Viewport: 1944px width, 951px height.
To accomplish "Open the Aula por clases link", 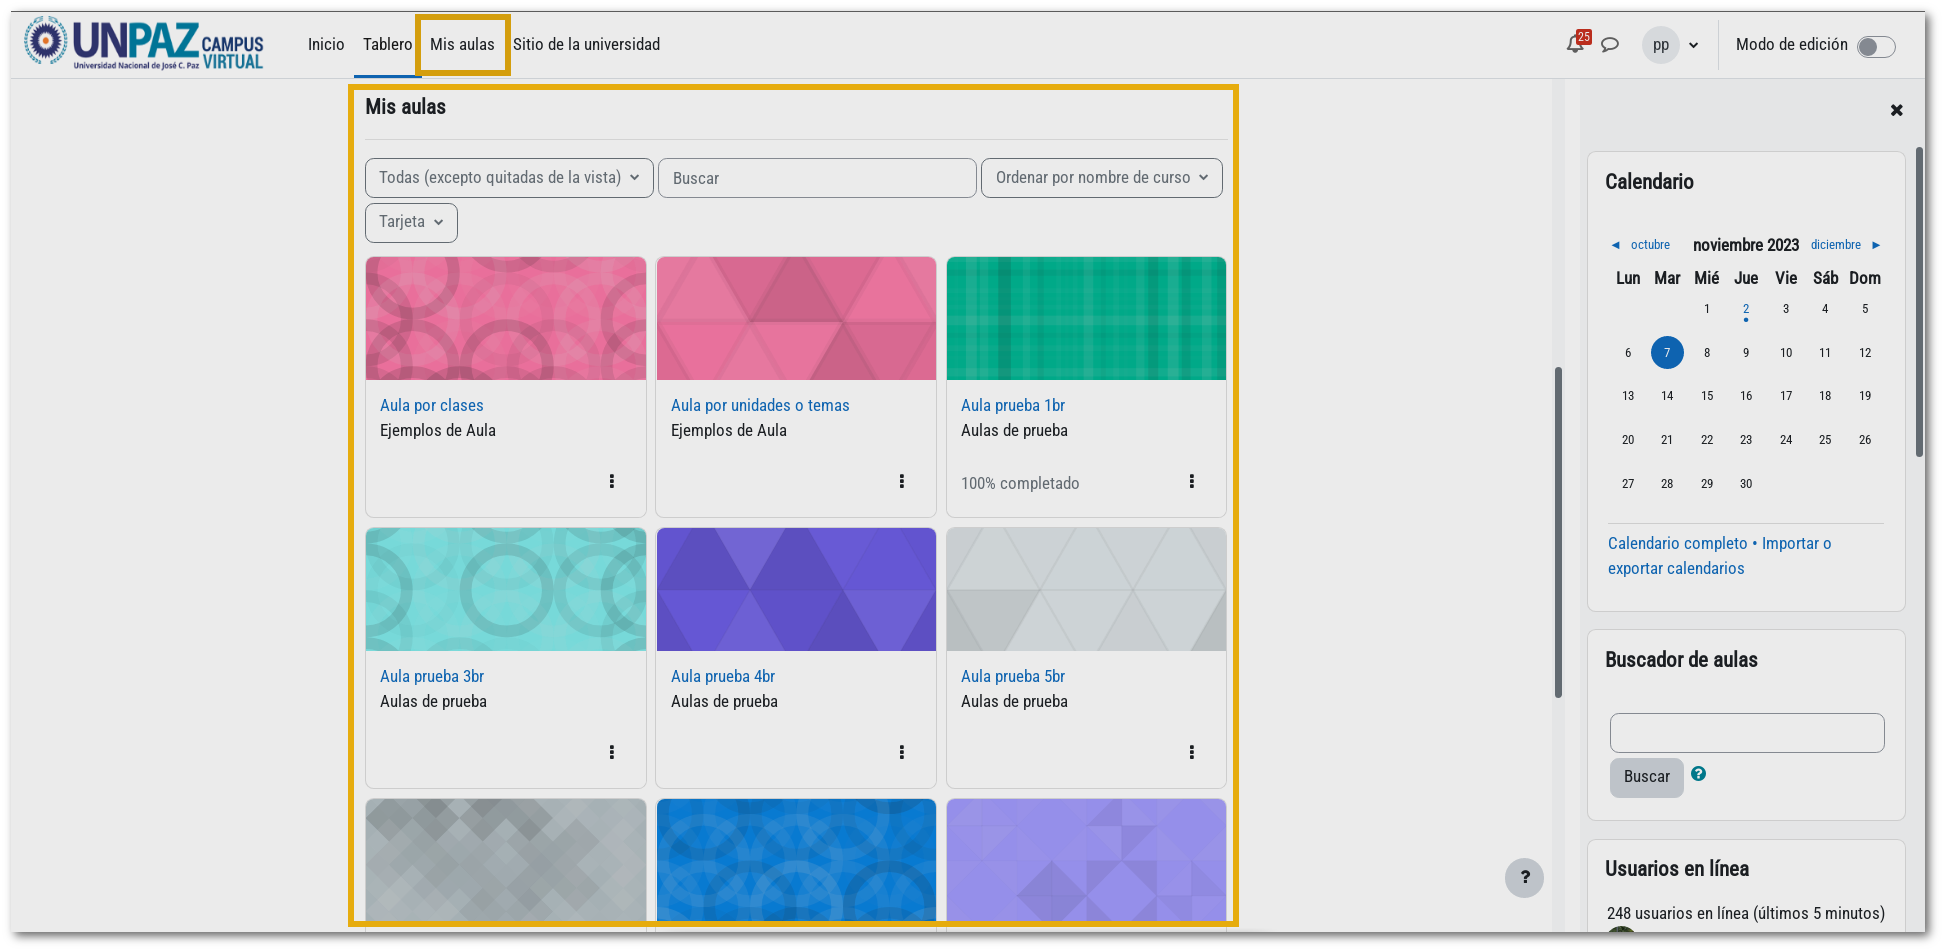I will click(x=431, y=405).
